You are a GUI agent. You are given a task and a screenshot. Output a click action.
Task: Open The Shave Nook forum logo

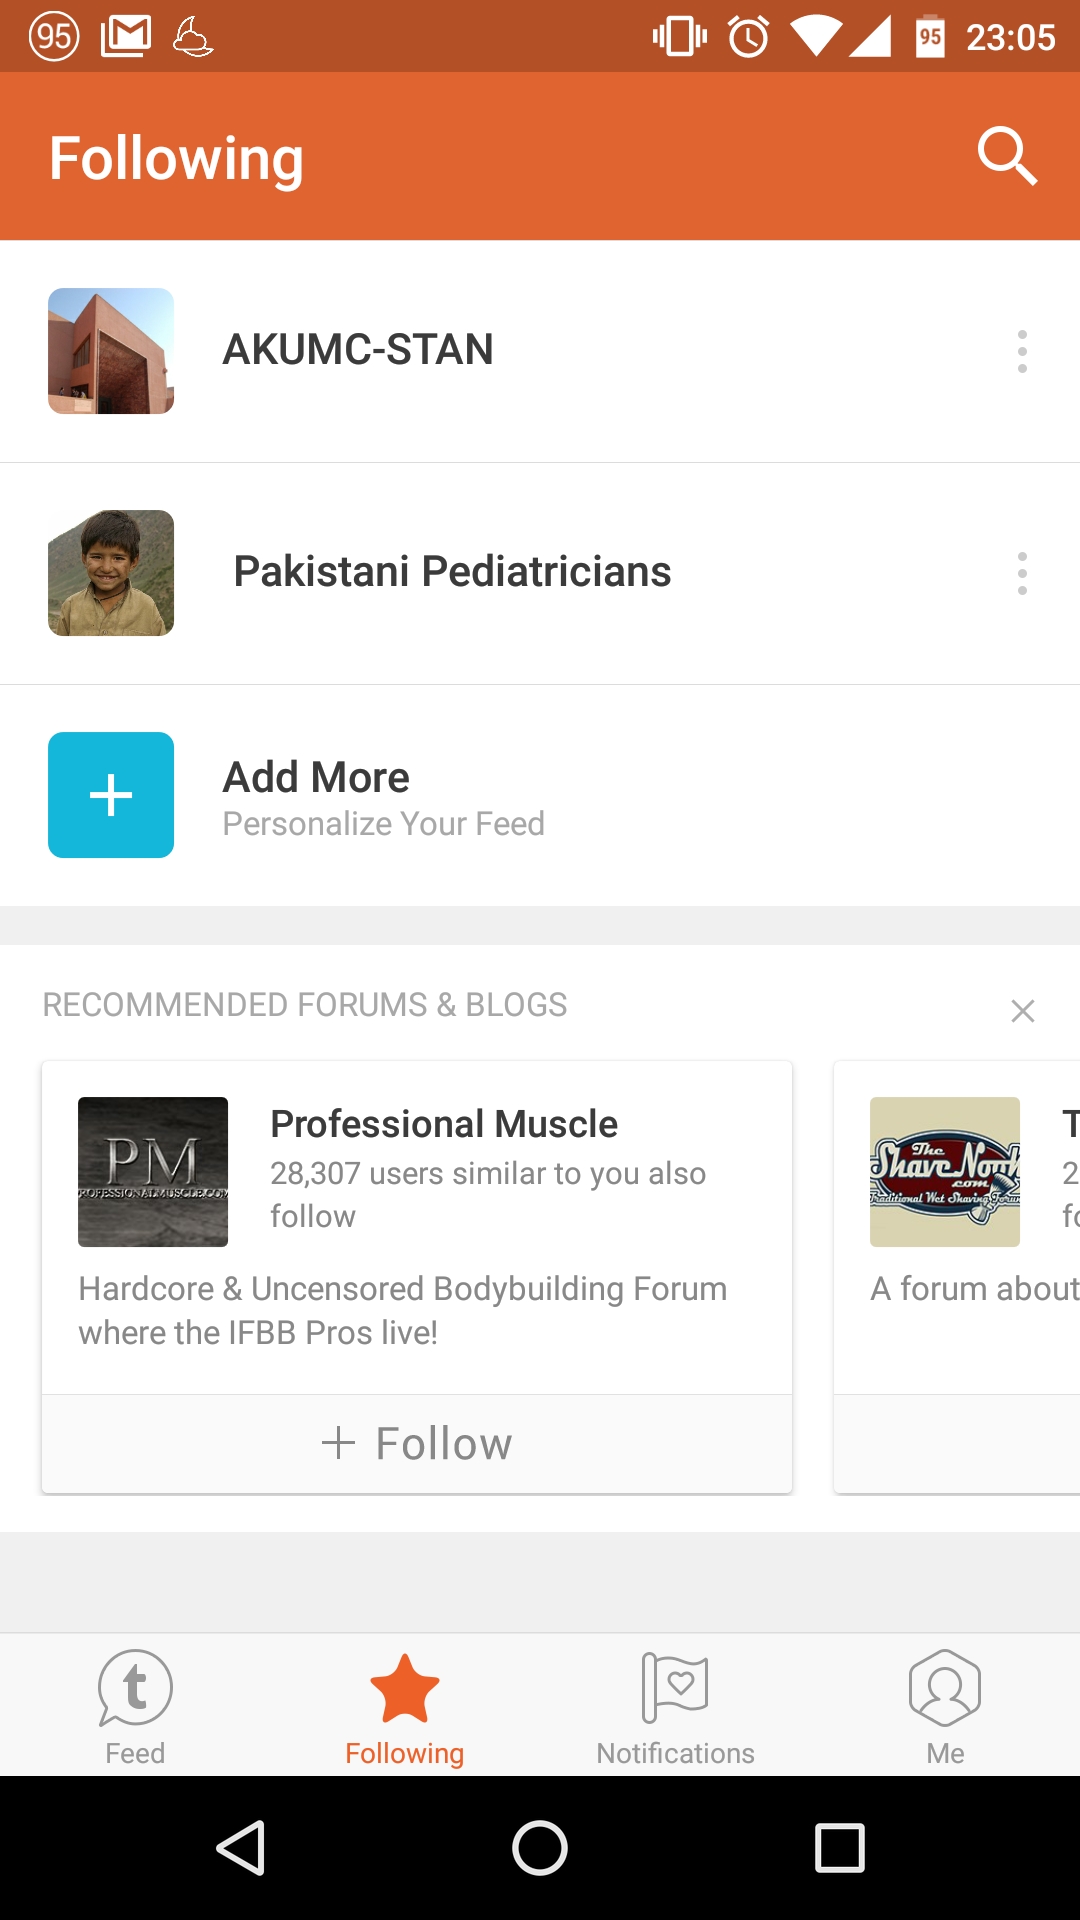tap(945, 1172)
